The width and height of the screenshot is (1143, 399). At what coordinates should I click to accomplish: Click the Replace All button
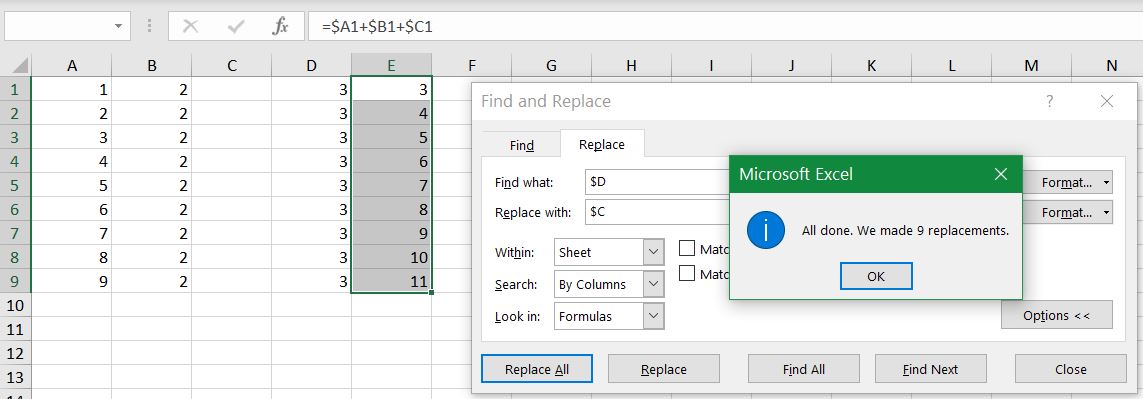coord(537,369)
